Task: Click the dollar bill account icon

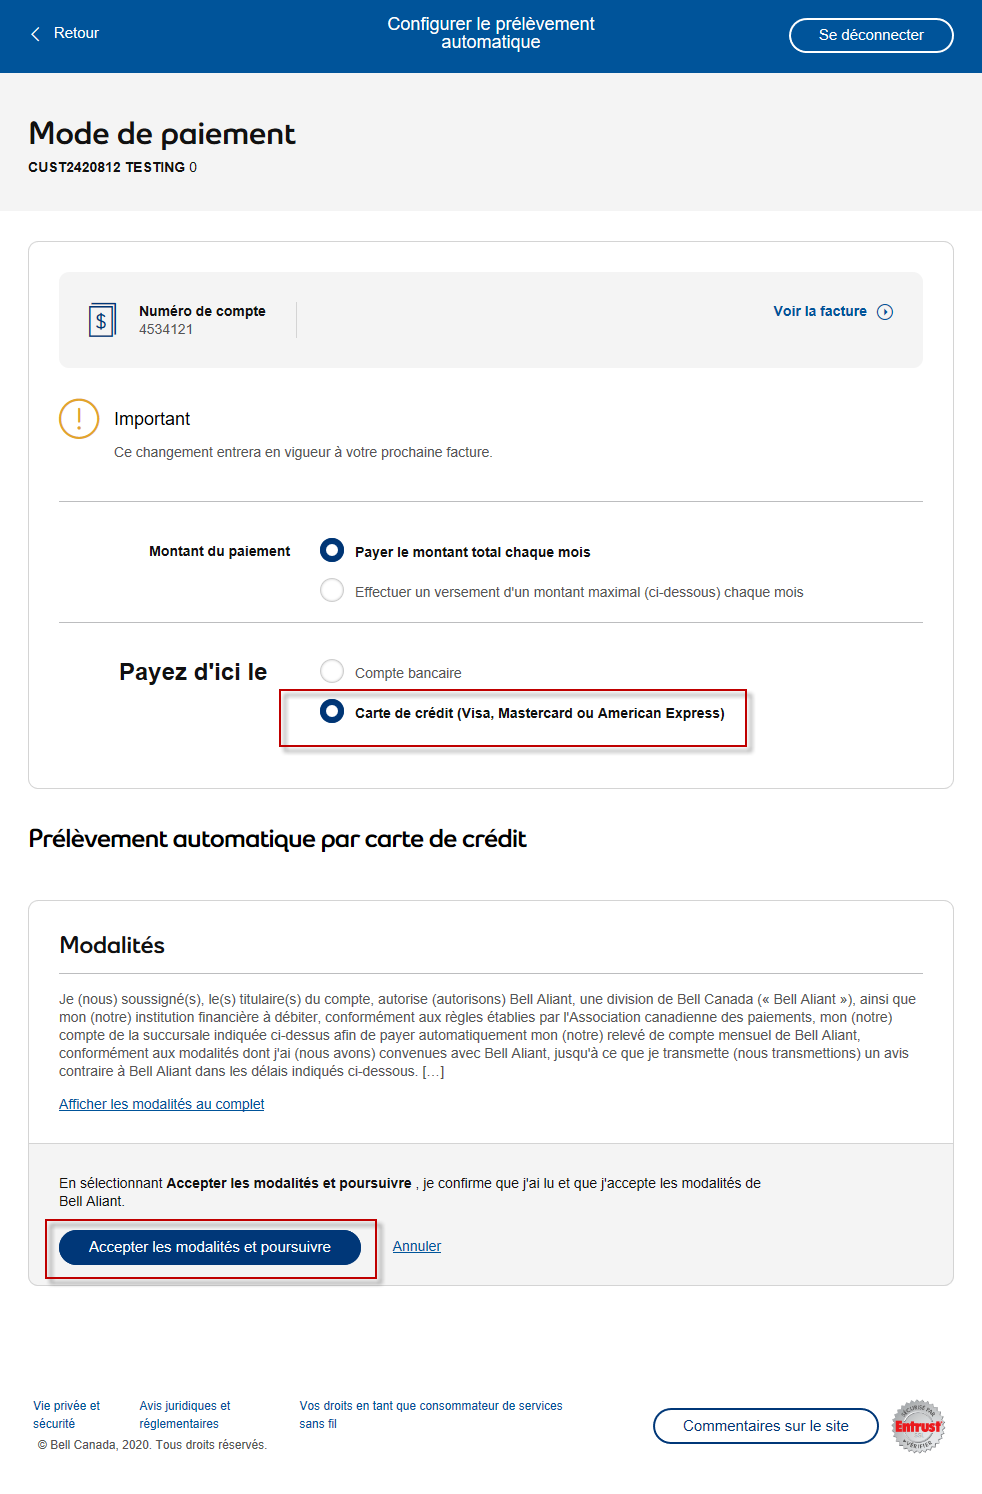Action: pos(102,320)
